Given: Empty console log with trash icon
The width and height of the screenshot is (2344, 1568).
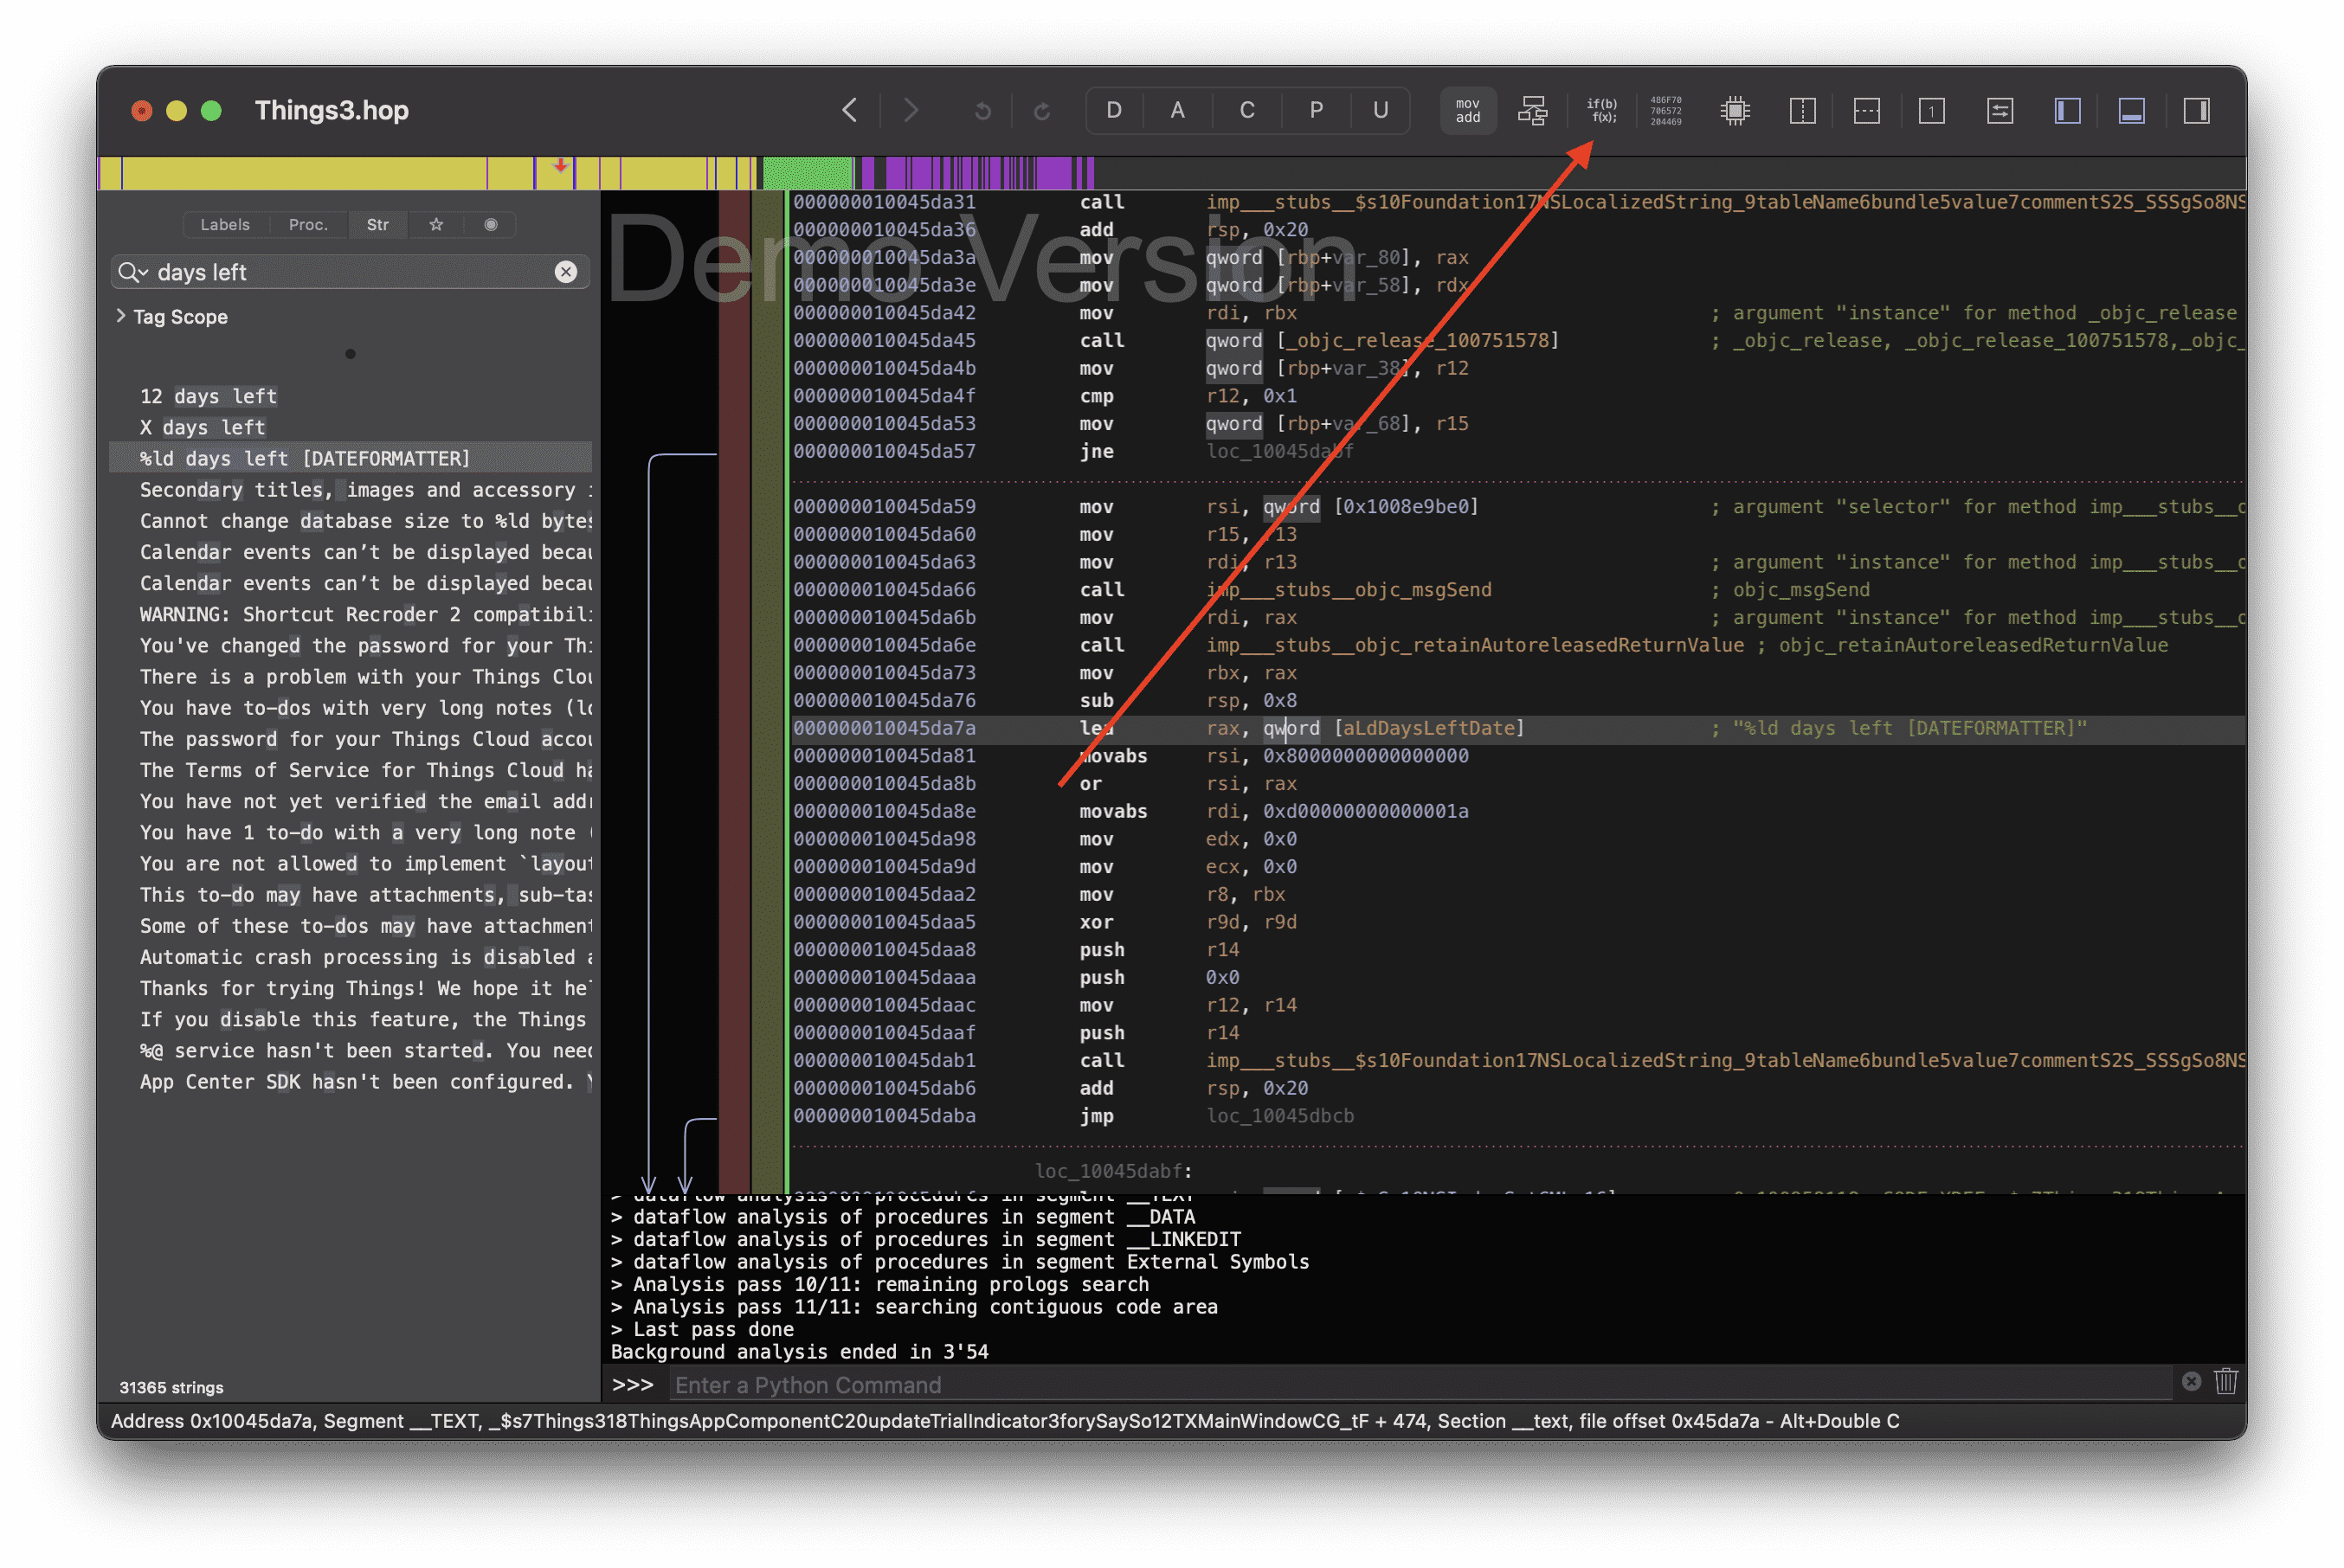Looking at the screenshot, I should click(2225, 1382).
